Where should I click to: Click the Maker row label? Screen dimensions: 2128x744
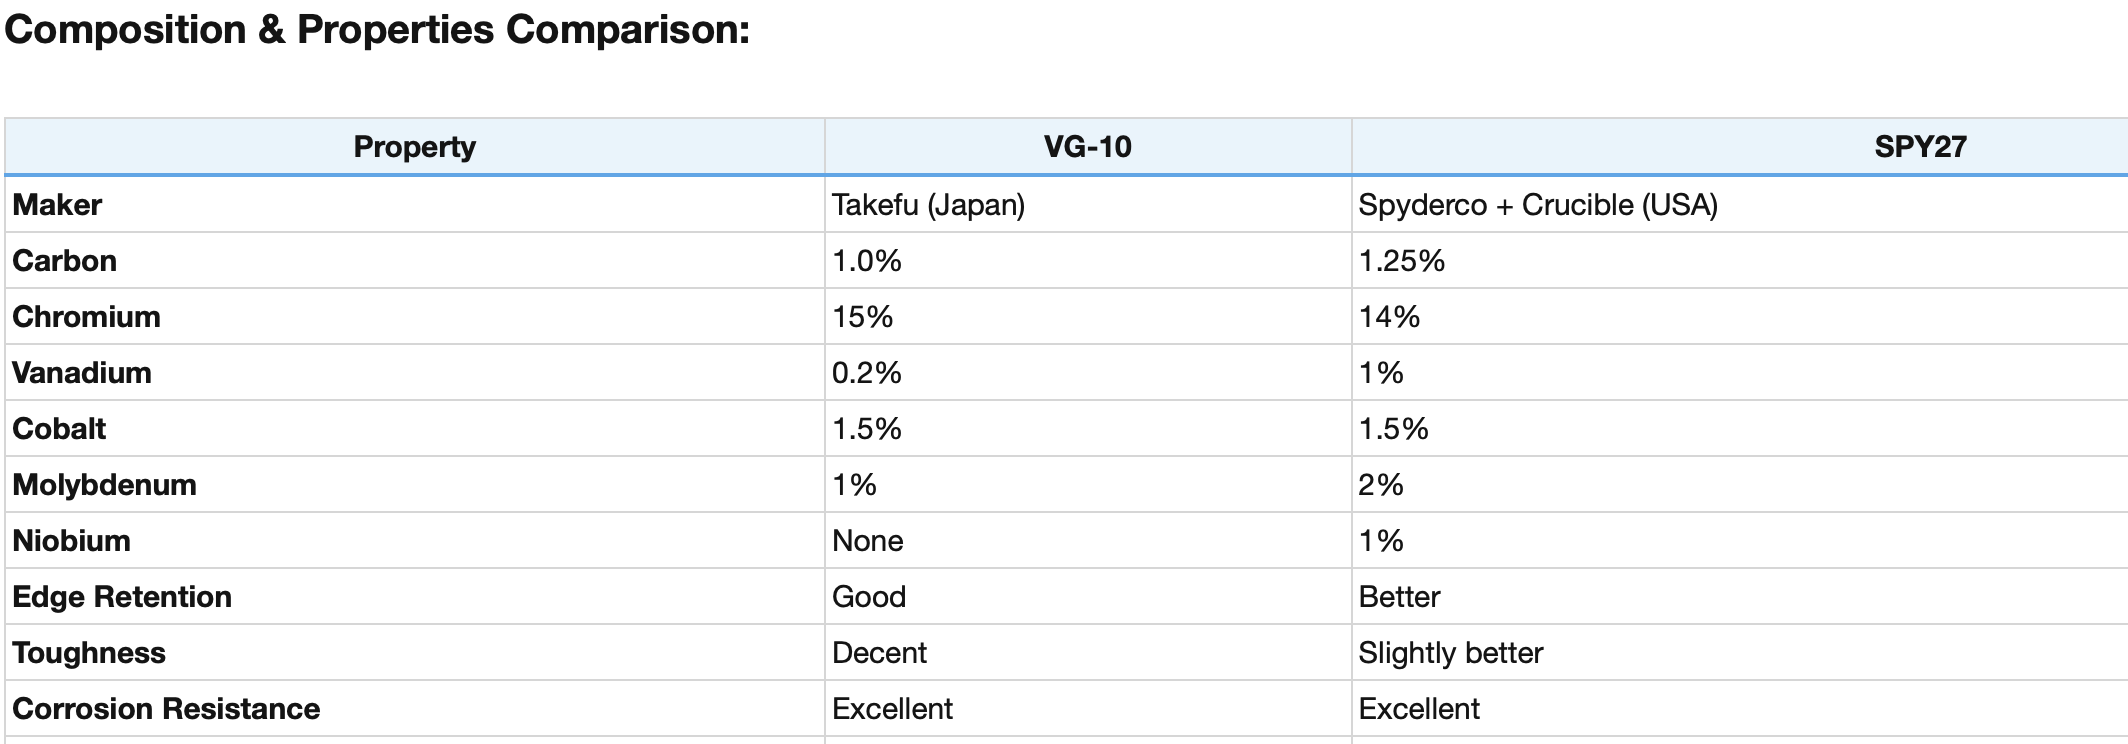tap(57, 205)
